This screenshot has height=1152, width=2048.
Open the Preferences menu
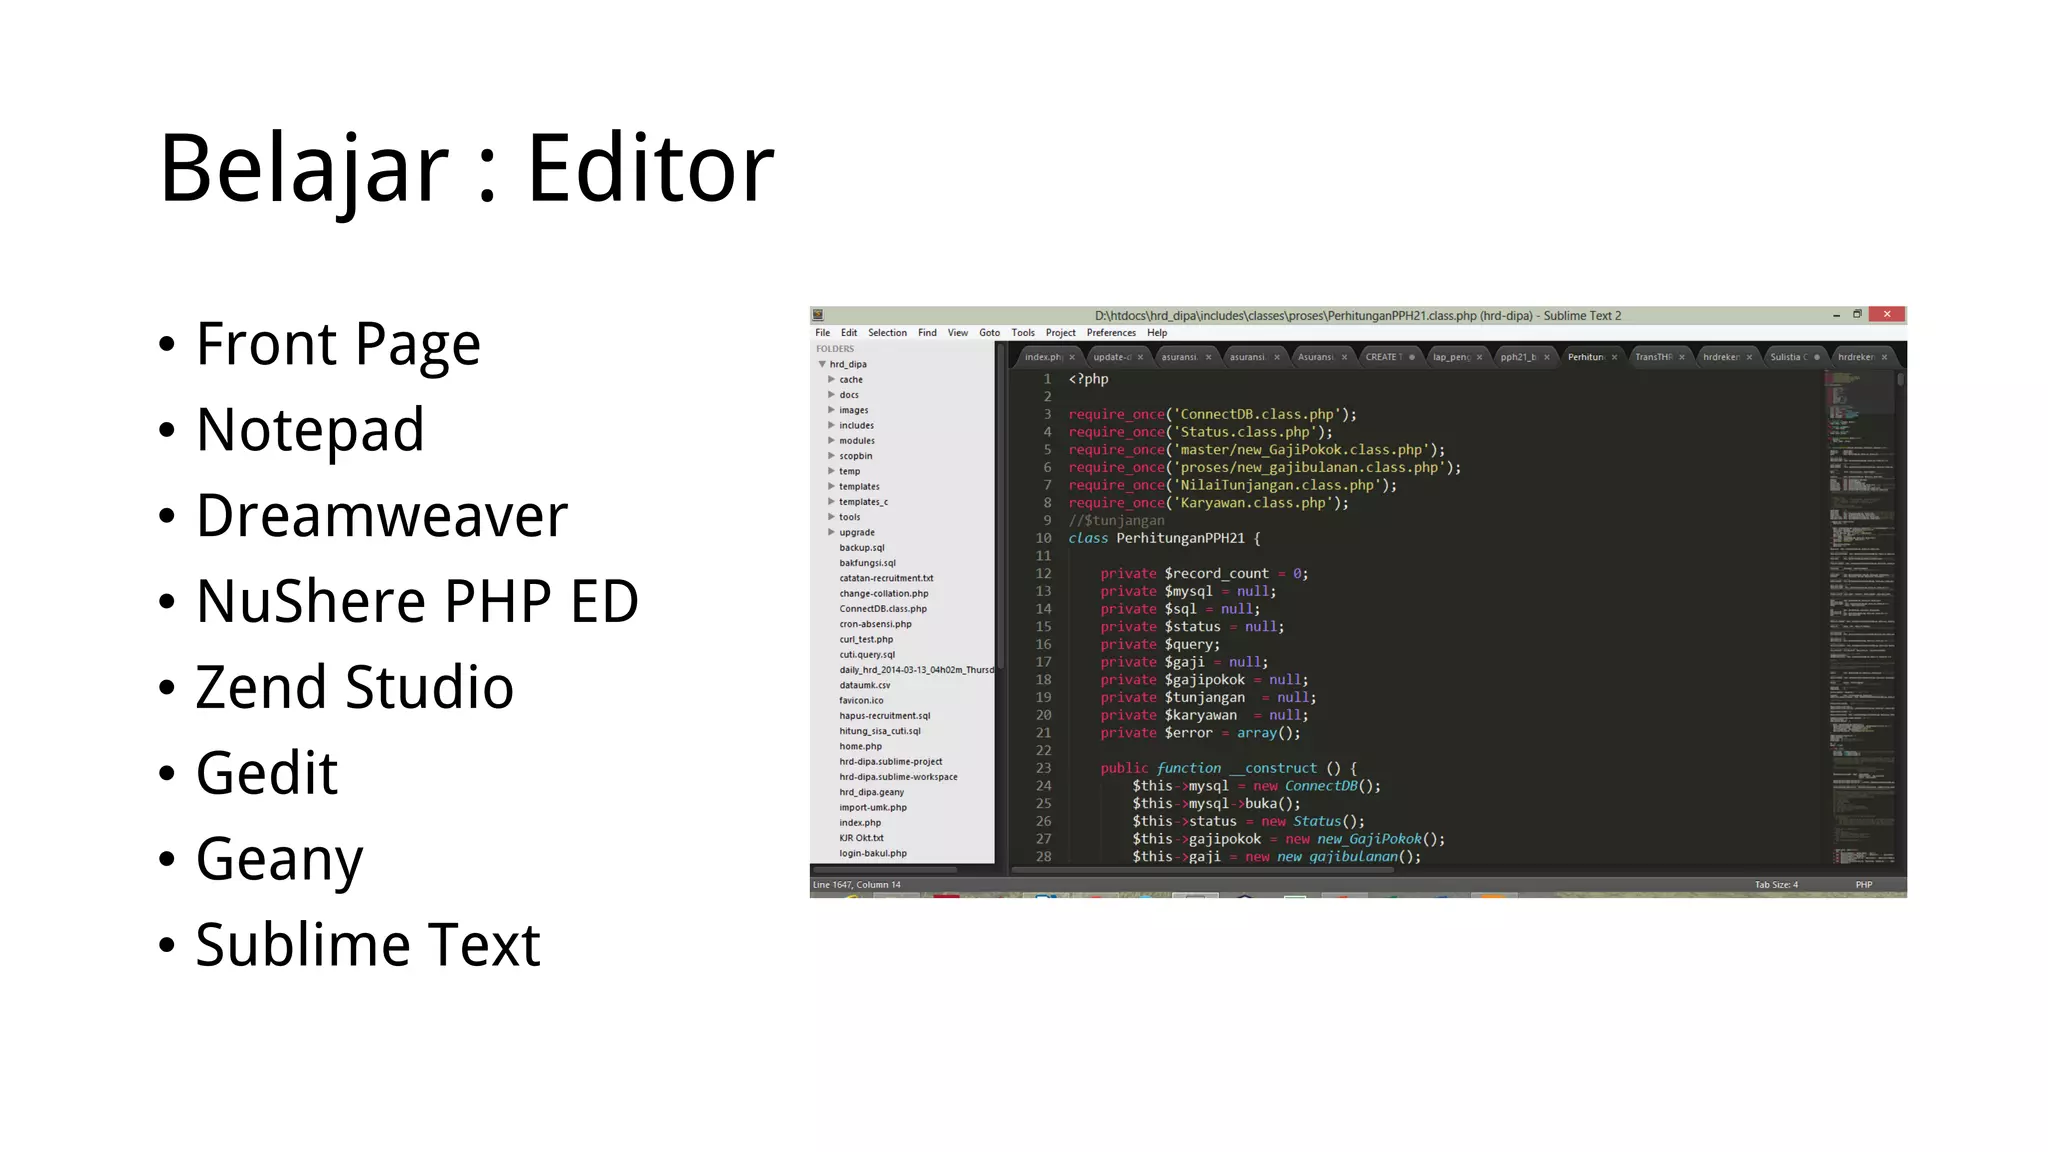pyautogui.click(x=1111, y=333)
